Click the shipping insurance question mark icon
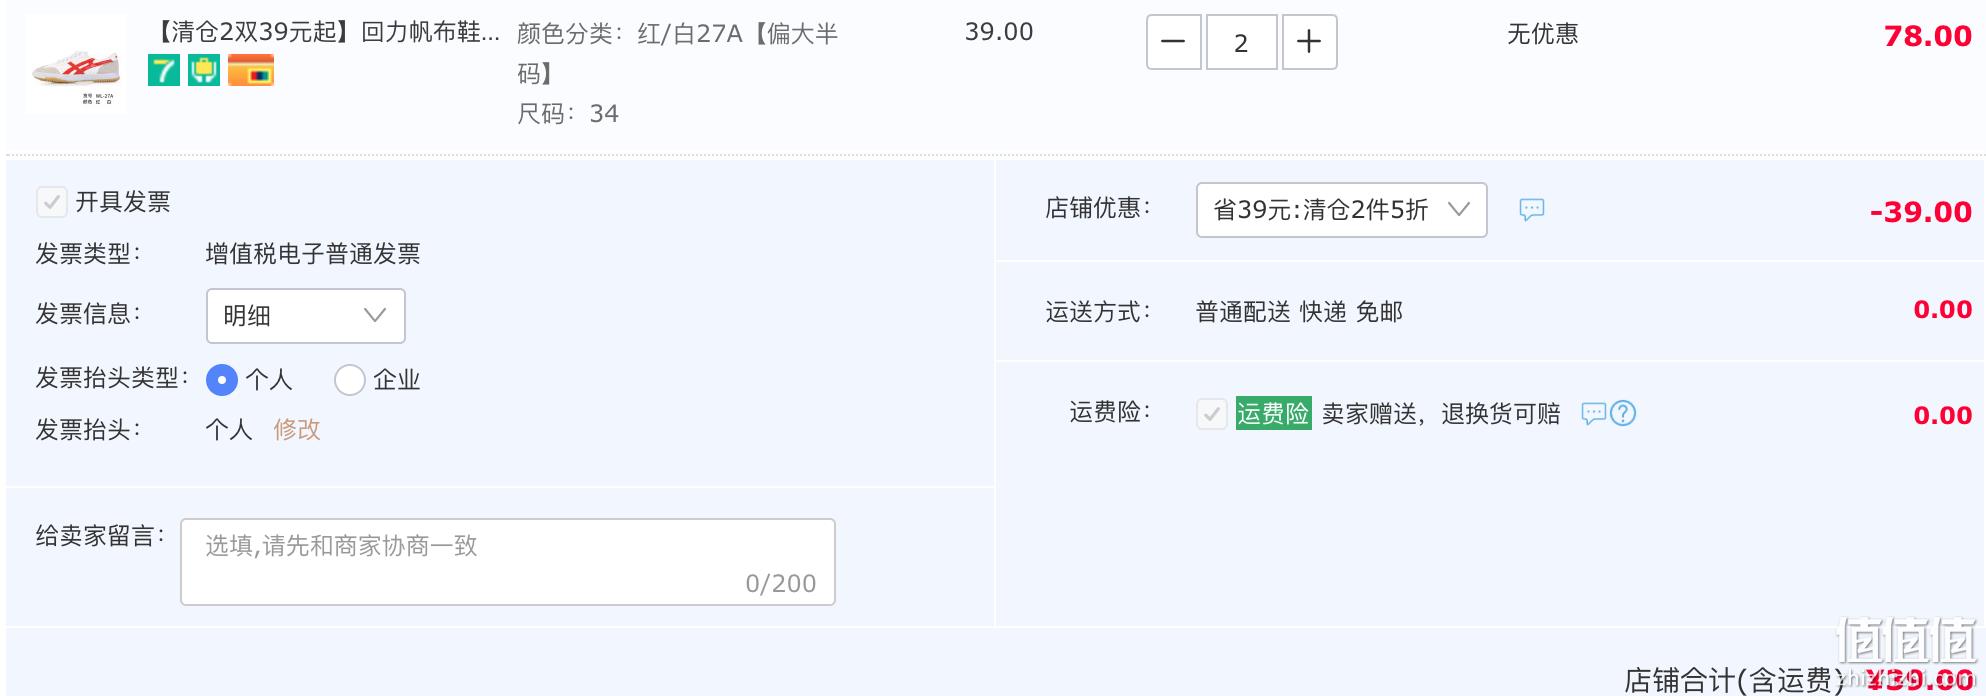 coord(1623,413)
